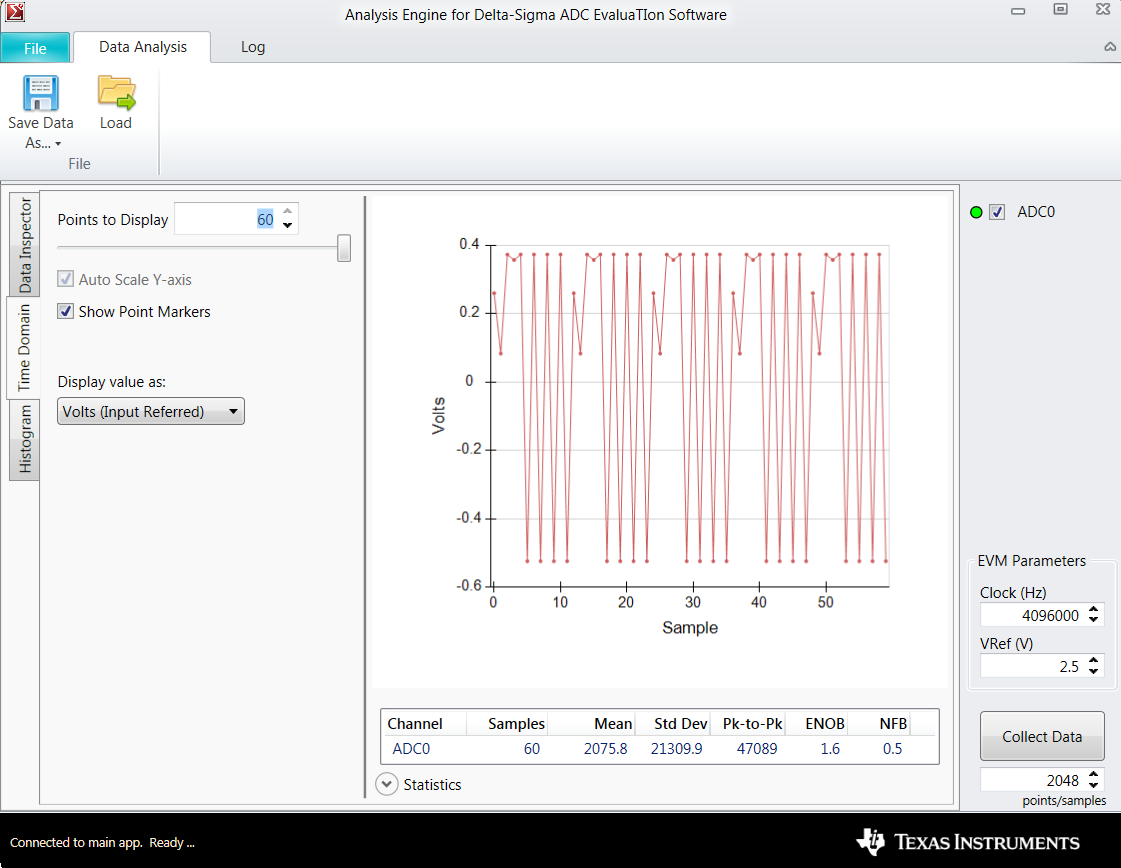This screenshot has width=1121, height=868.
Task: Click the ADC0 row in statistics table
Action: coord(659,749)
